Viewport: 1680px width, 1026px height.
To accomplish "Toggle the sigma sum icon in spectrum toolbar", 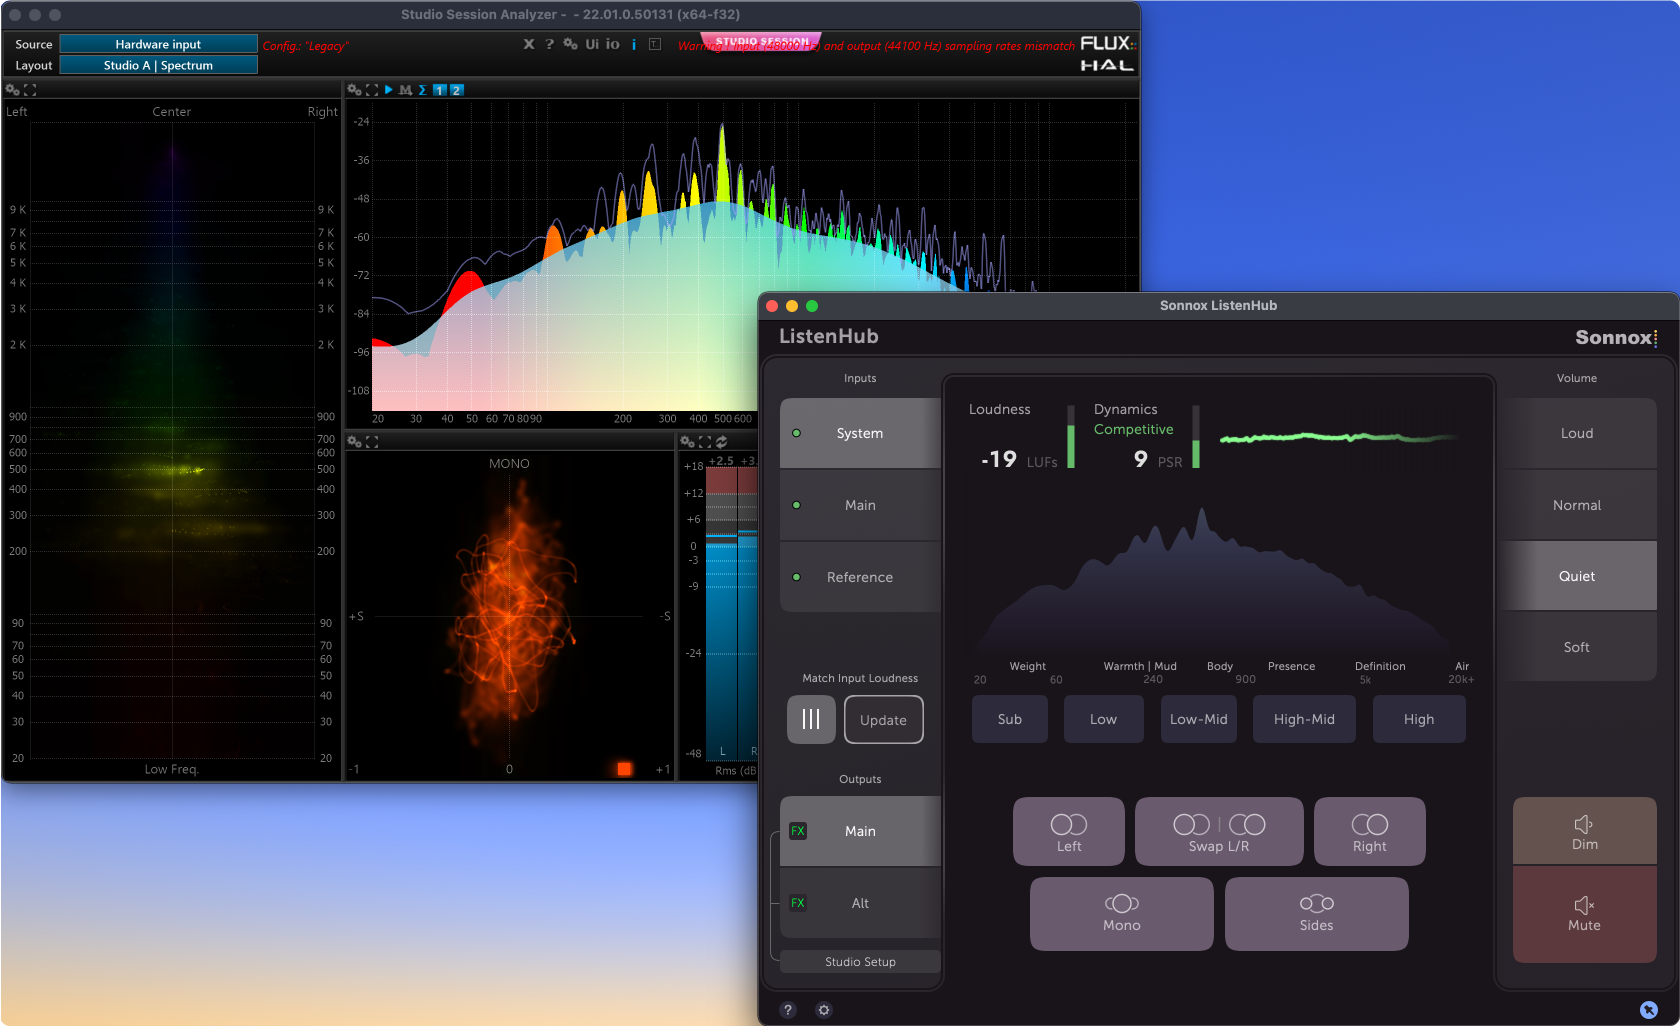I will (422, 90).
